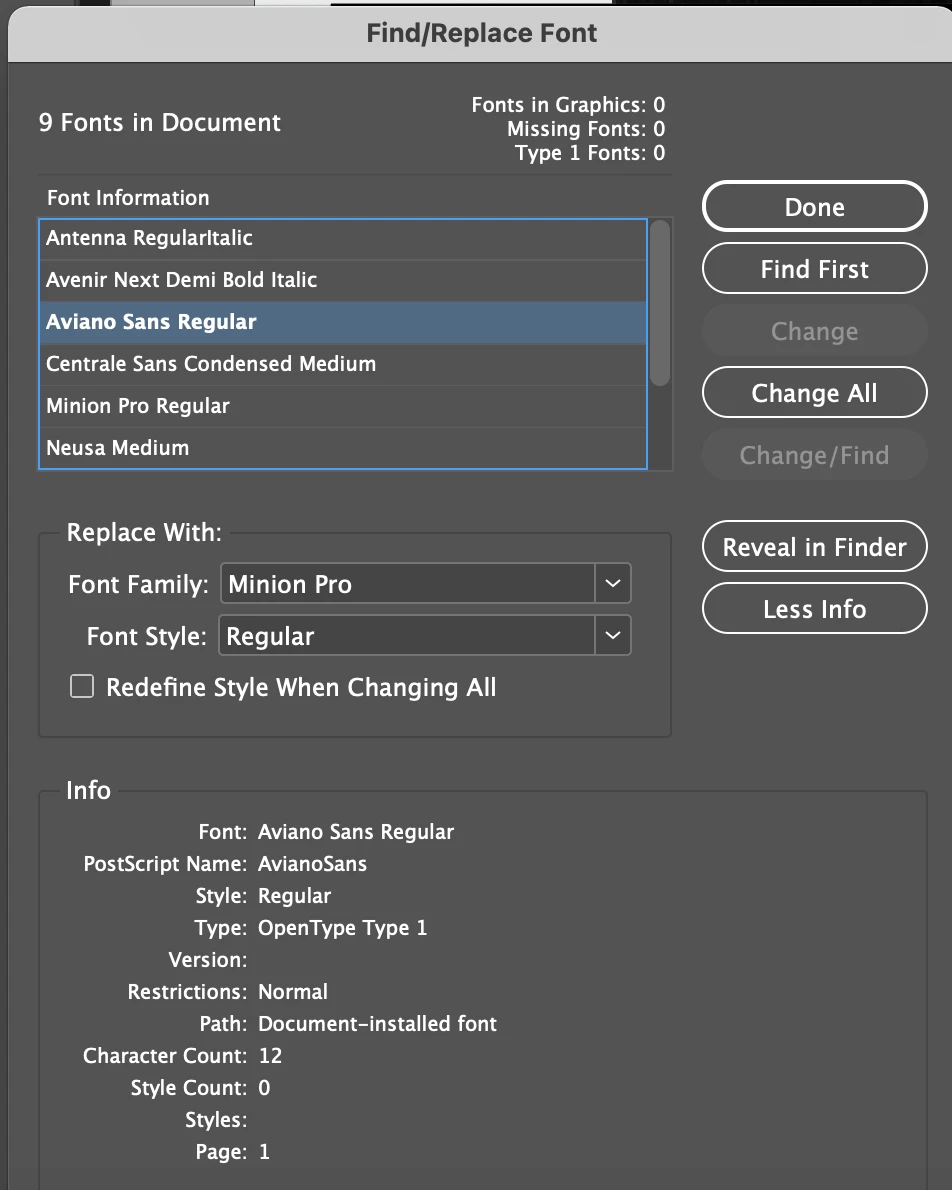952x1190 pixels.
Task: Click the Info Font value Aviano Sans Regular
Action: [356, 832]
